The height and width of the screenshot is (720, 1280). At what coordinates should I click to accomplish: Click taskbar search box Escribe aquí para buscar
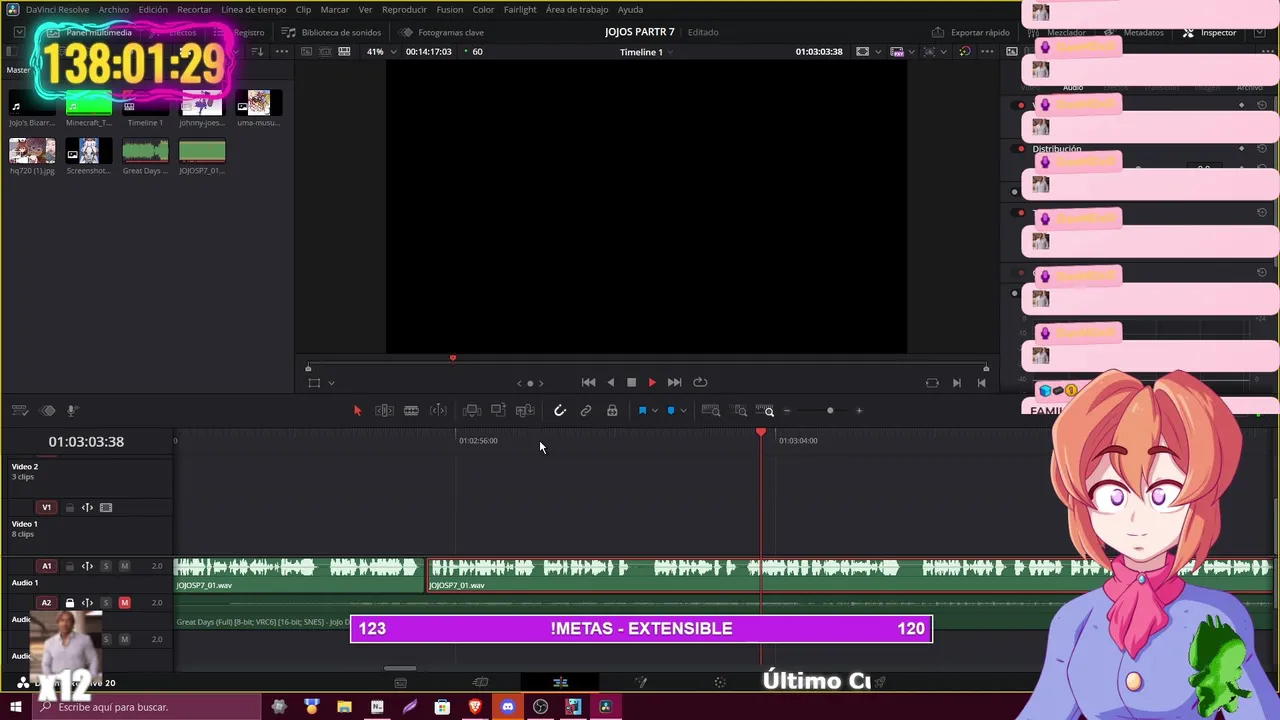coord(147,707)
